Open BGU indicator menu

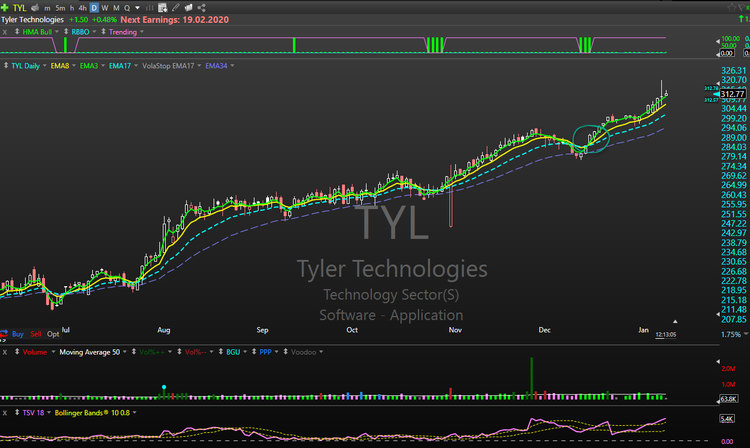tap(245, 352)
